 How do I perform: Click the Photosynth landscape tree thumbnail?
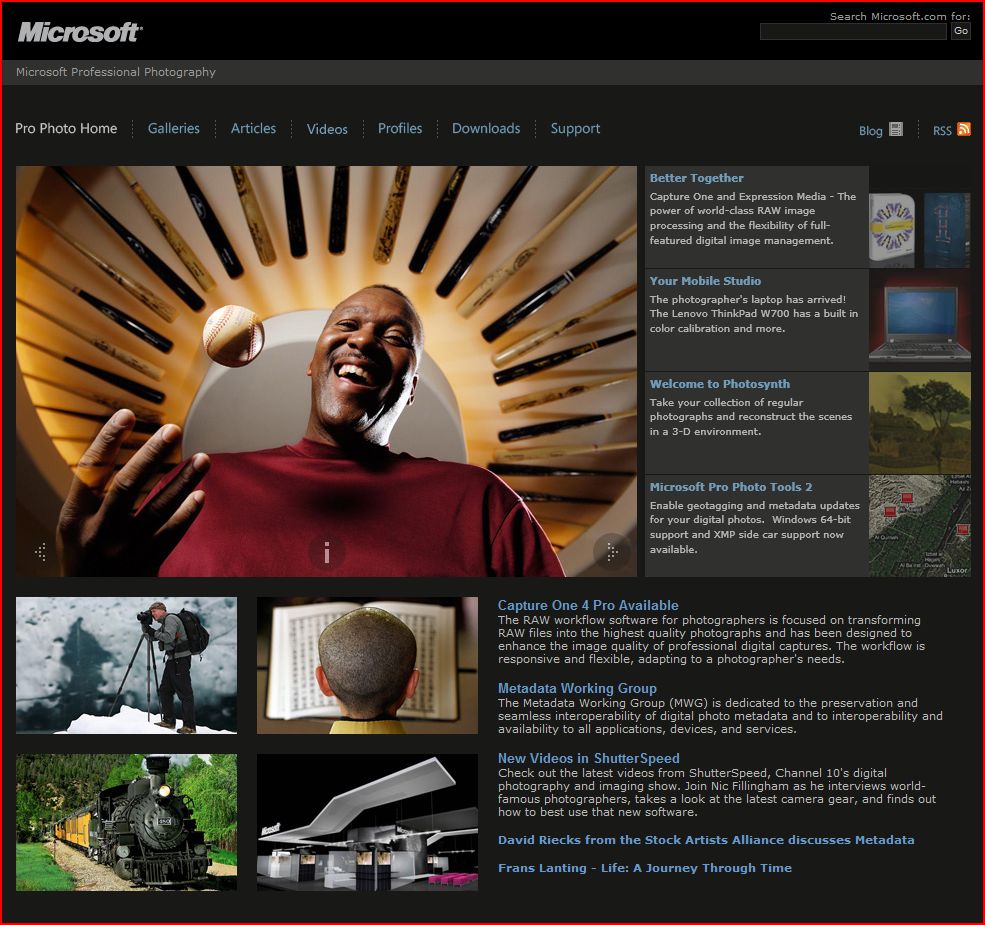920,423
